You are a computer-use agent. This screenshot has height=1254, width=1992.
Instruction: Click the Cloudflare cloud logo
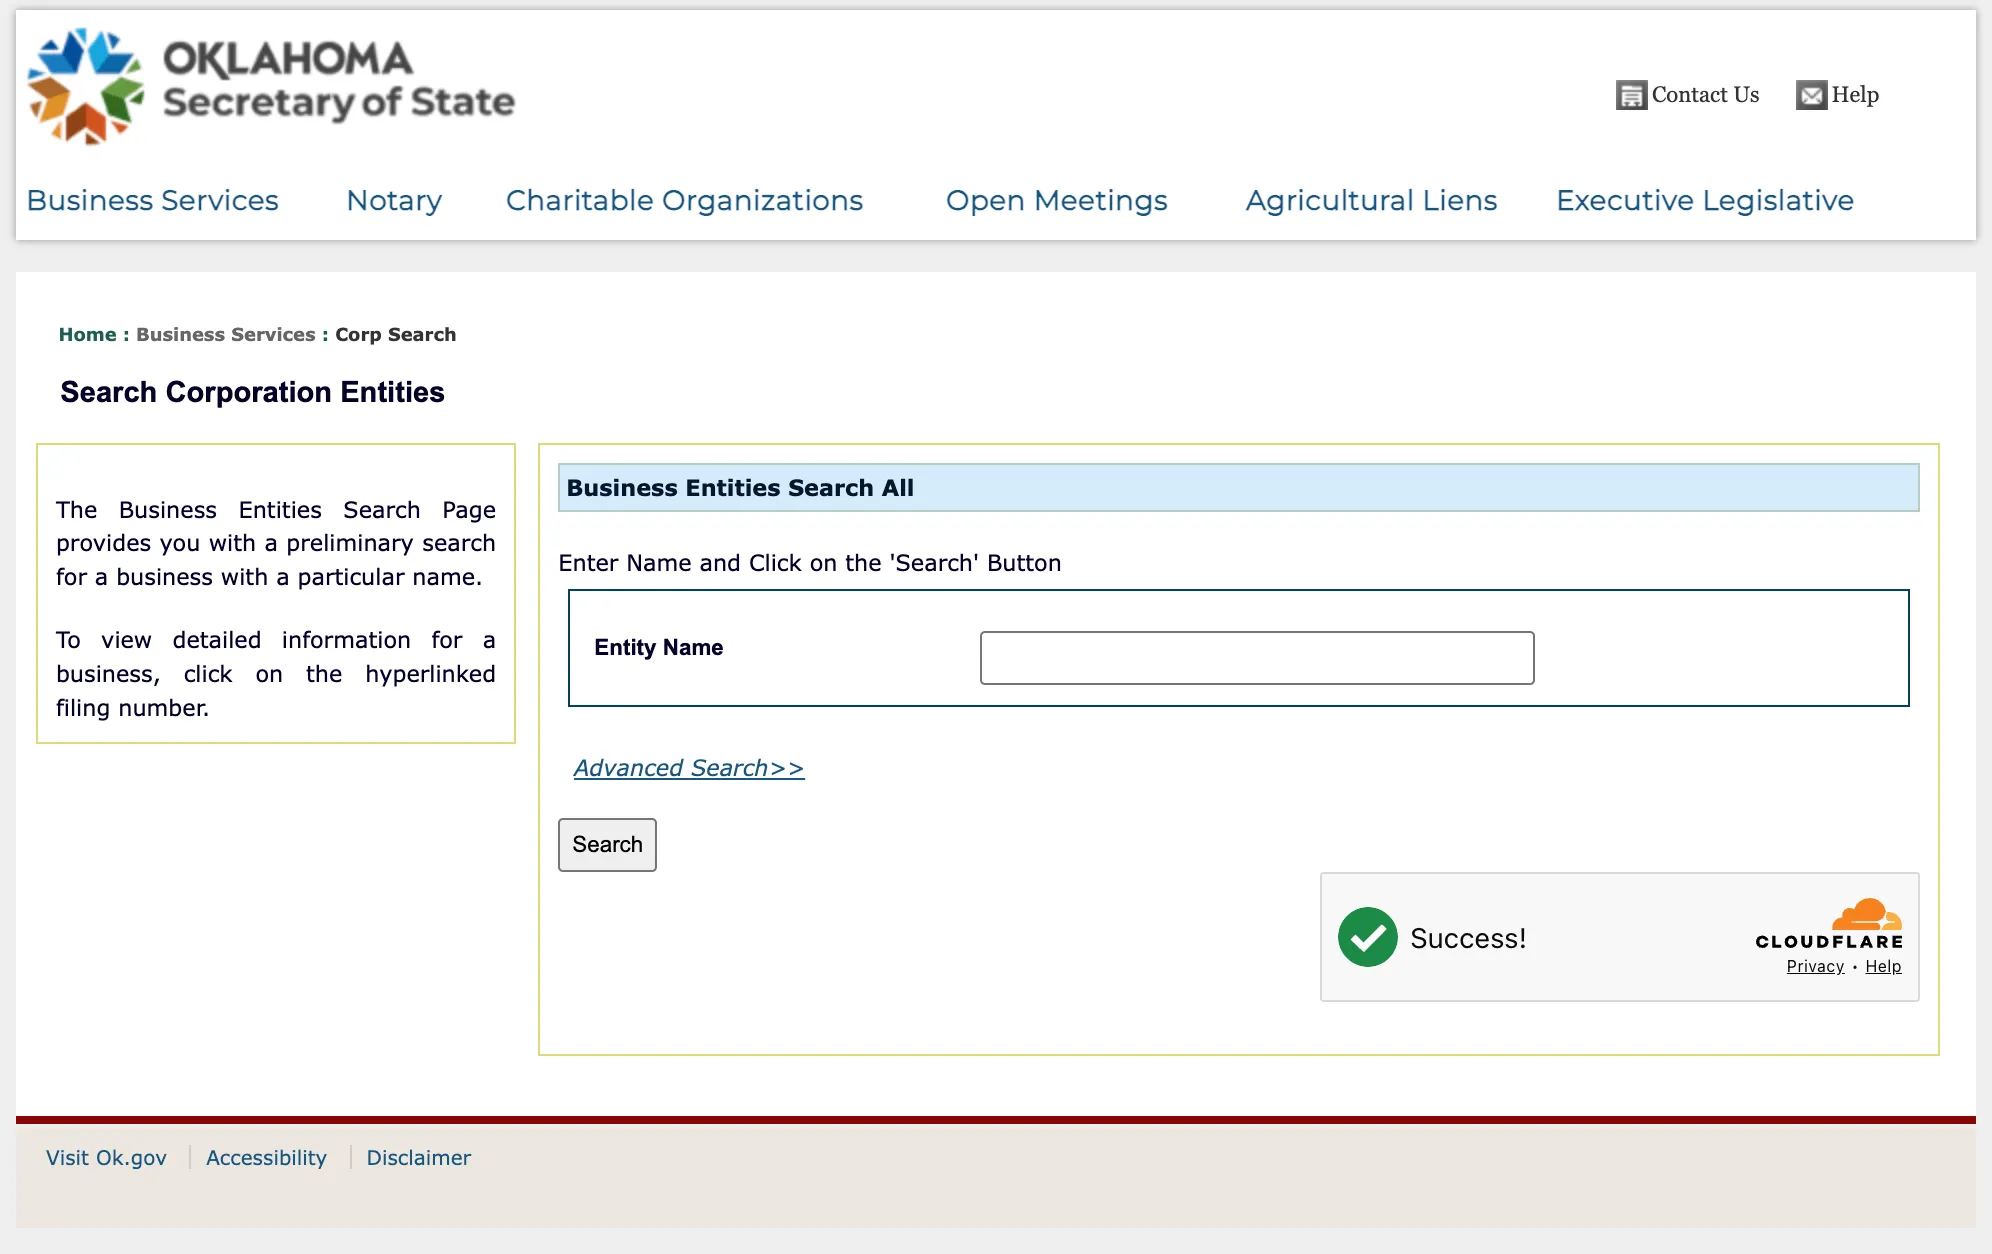point(1866,915)
